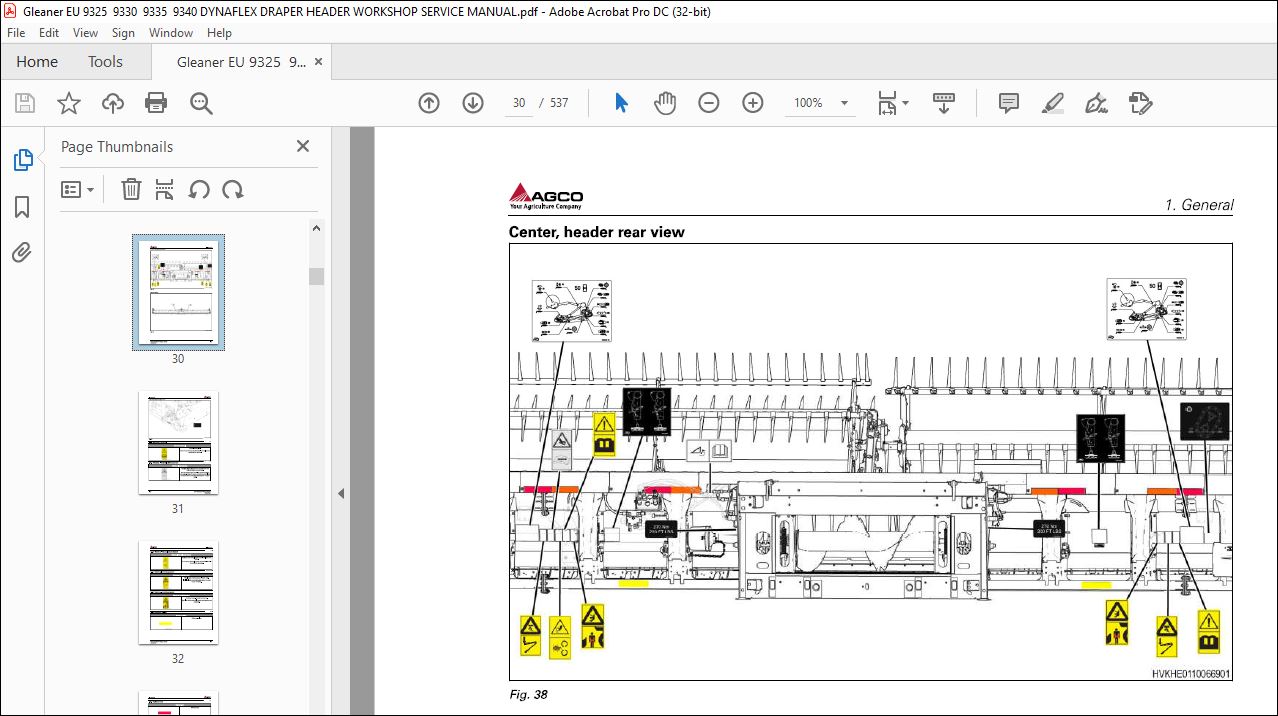Go to the next page with the down arrow
Viewport: 1278px width, 716px height.
[473, 103]
